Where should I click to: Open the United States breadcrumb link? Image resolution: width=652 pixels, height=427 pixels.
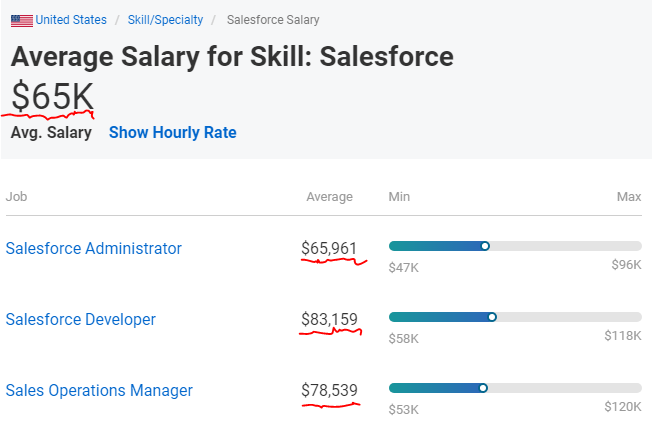[71, 20]
